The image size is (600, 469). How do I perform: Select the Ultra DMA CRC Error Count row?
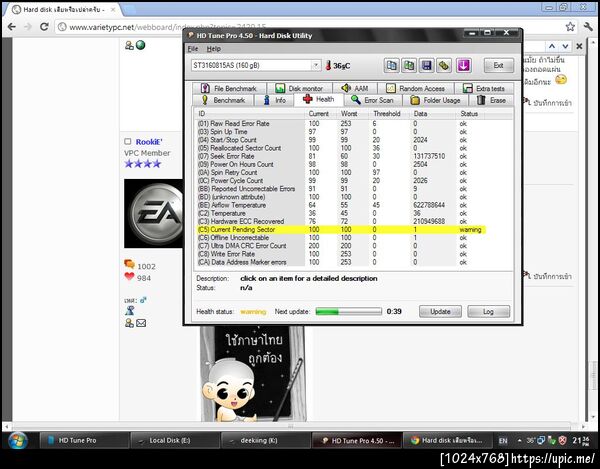click(x=341, y=246)
